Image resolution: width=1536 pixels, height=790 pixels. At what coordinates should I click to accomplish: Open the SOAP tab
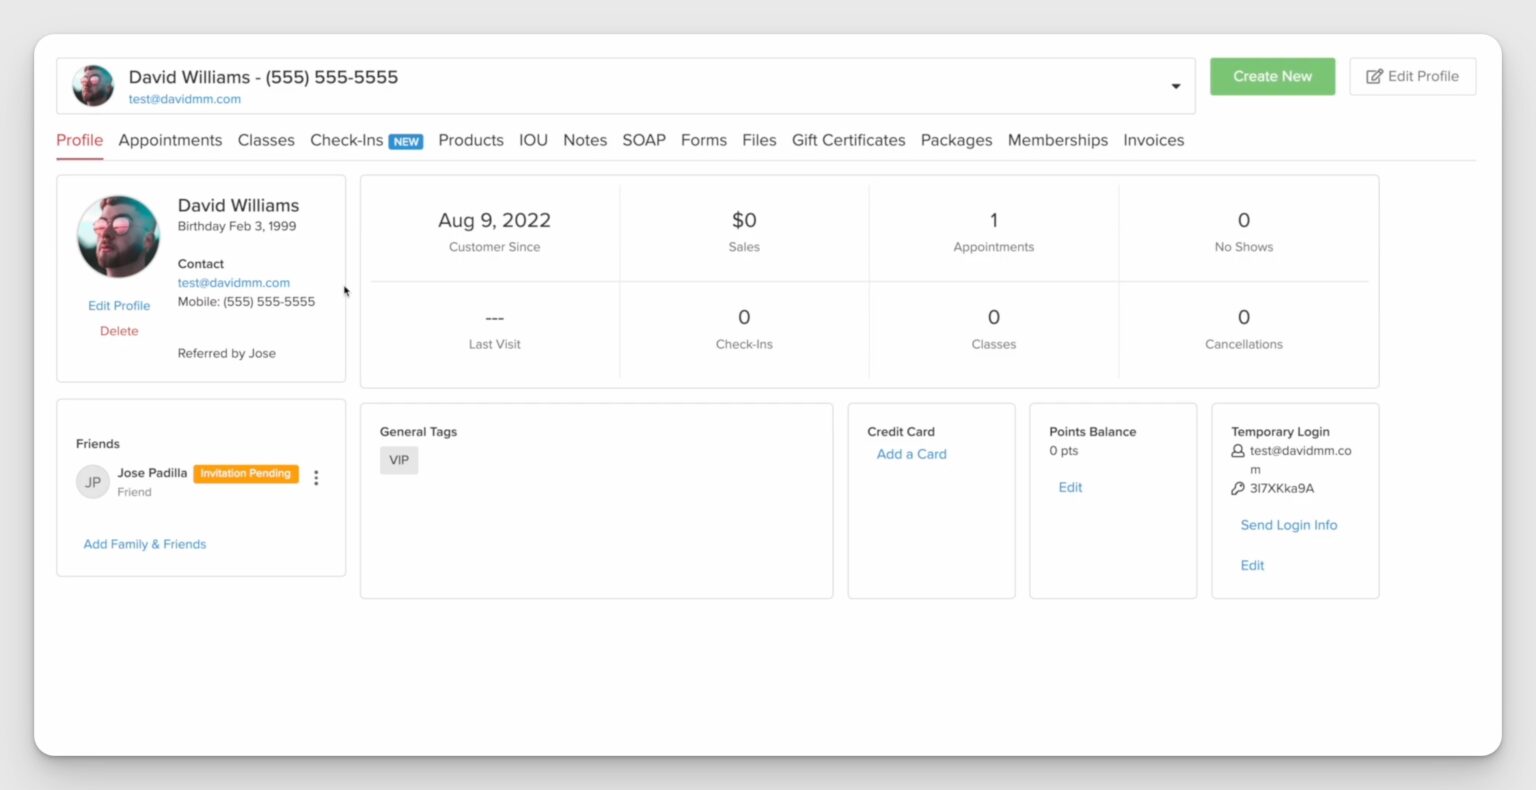(x=644, y=140)
